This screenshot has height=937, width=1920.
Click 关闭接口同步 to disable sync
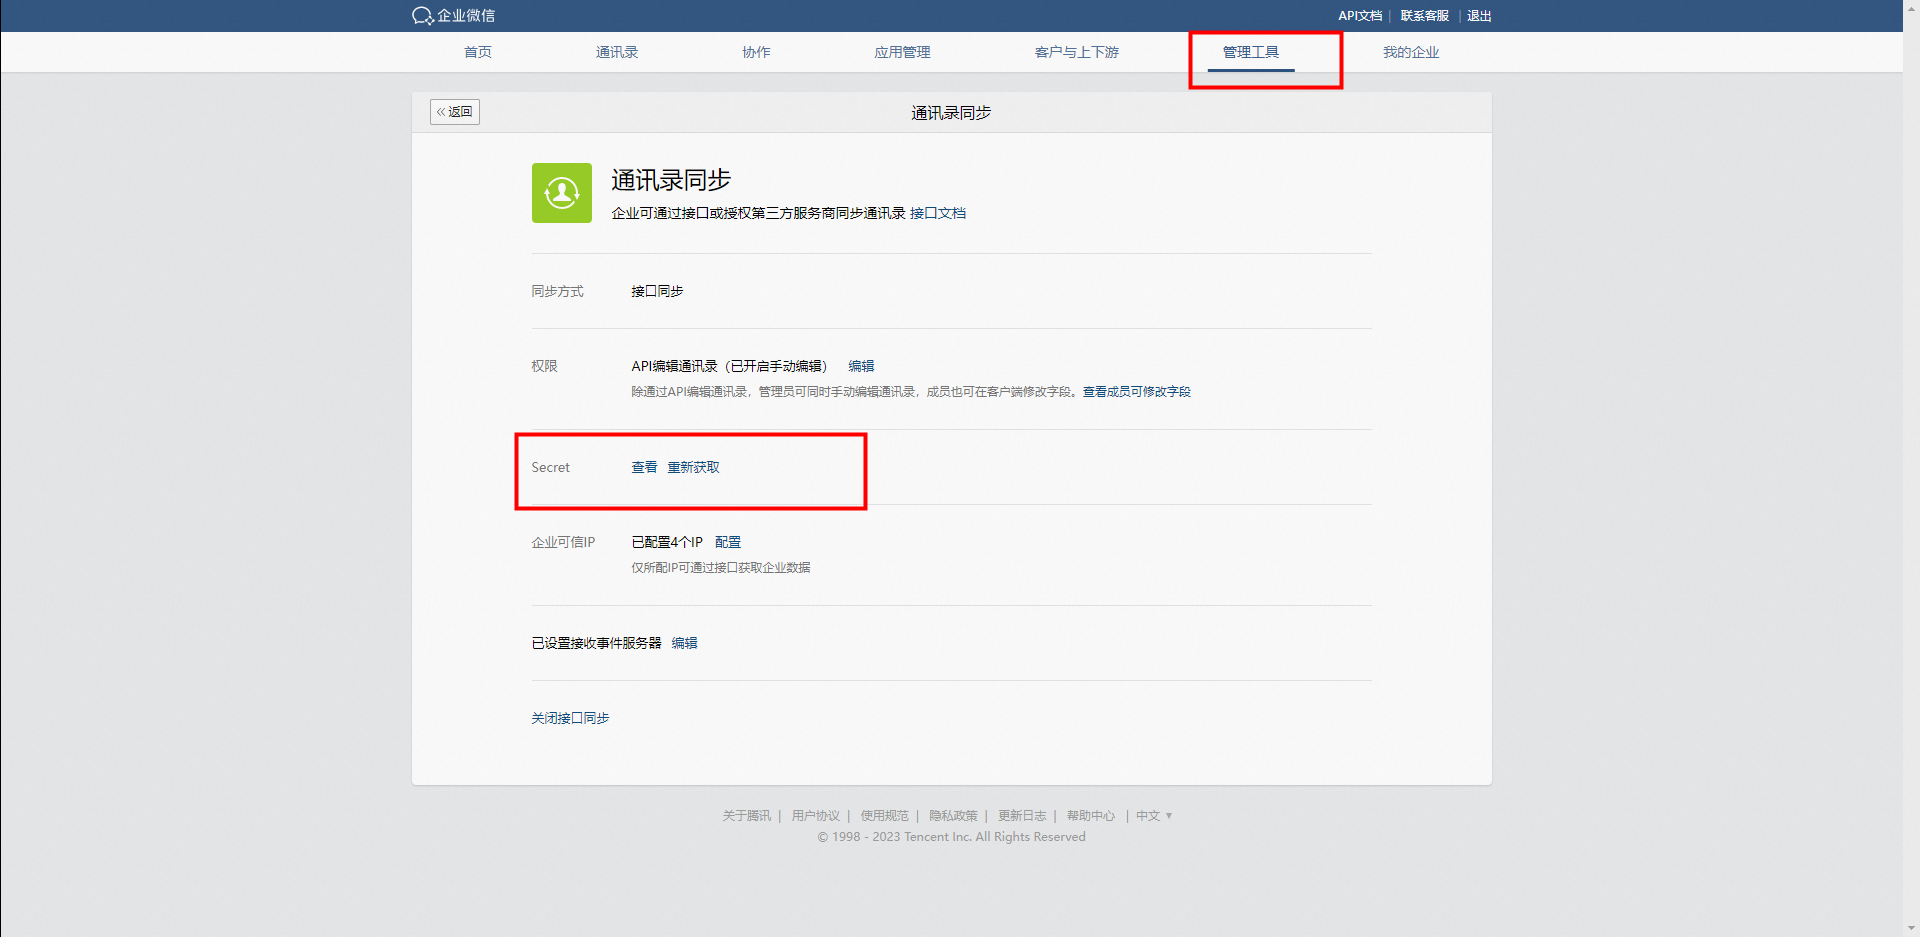(570, 718)
